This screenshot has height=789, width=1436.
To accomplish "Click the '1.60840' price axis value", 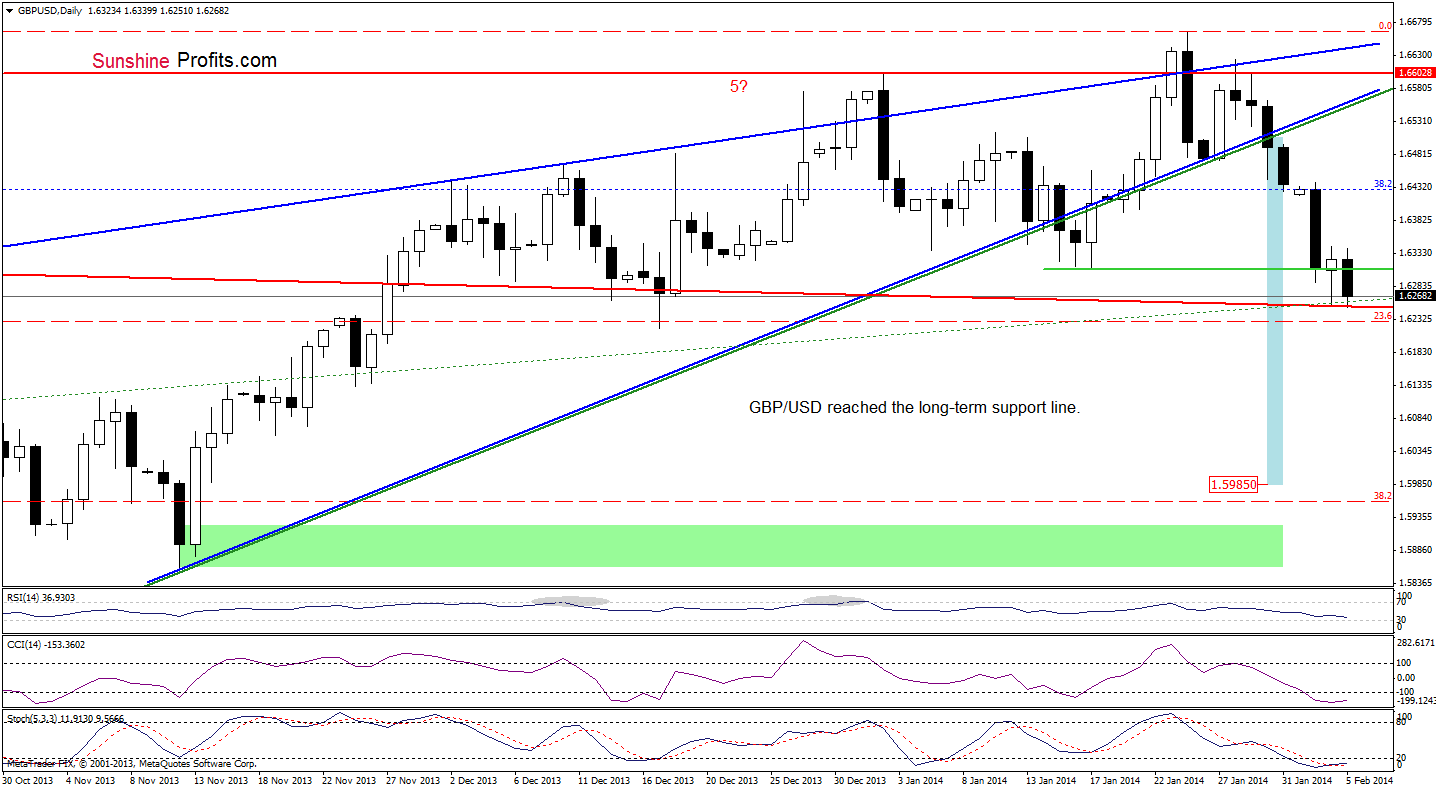I will [x=1414, y=417].
